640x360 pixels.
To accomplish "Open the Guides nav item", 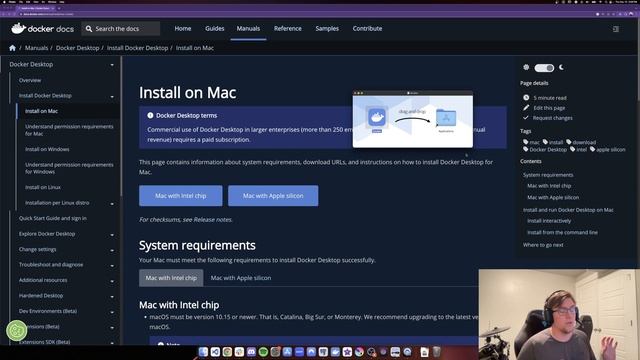I will pyautogui.click(x=215, y=29).
